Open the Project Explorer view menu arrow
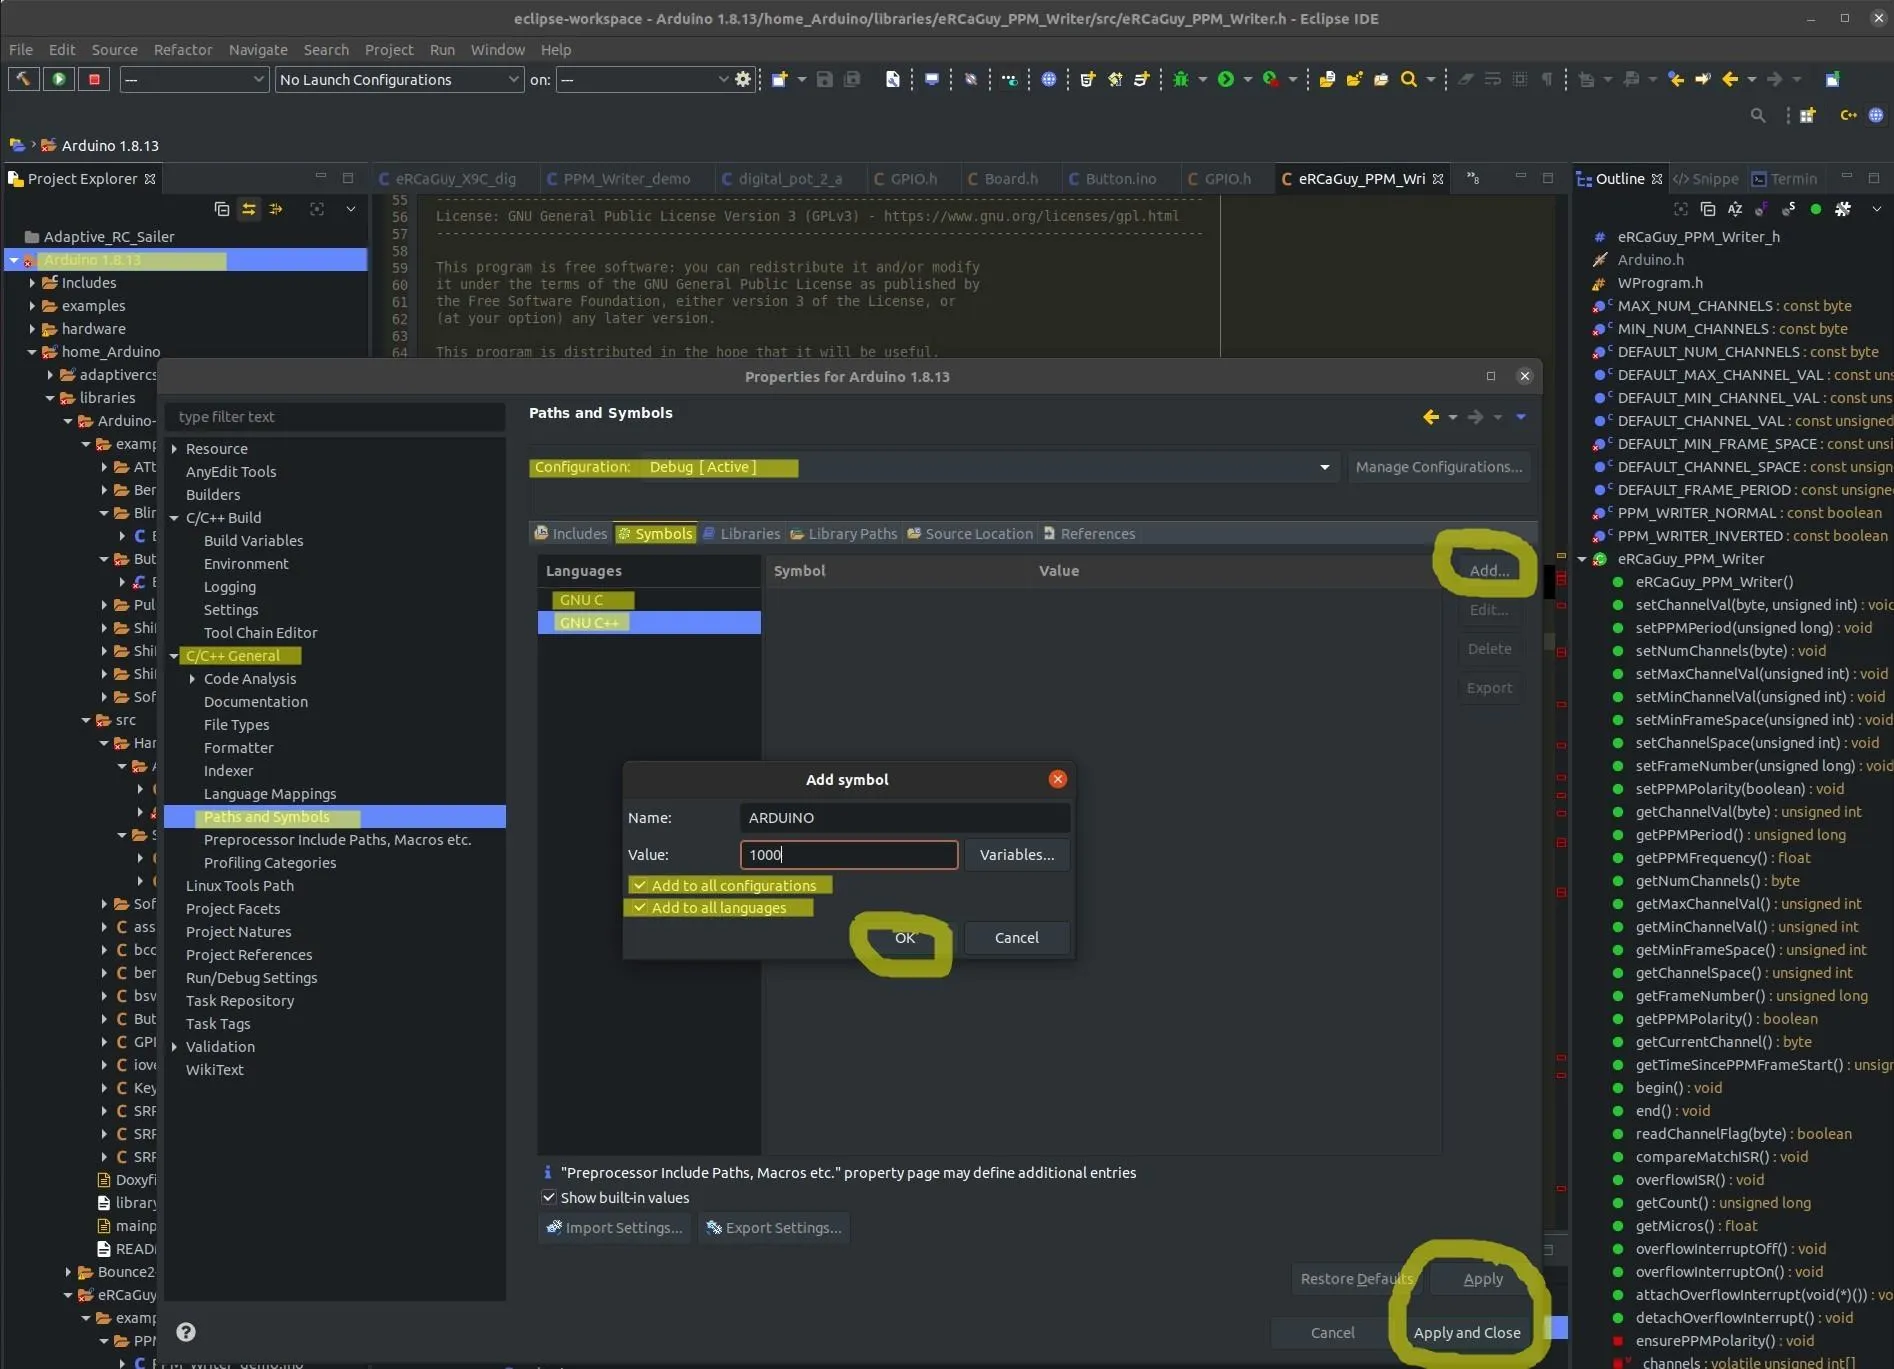Viewport: 1894px width, 1369px height. 351,209
